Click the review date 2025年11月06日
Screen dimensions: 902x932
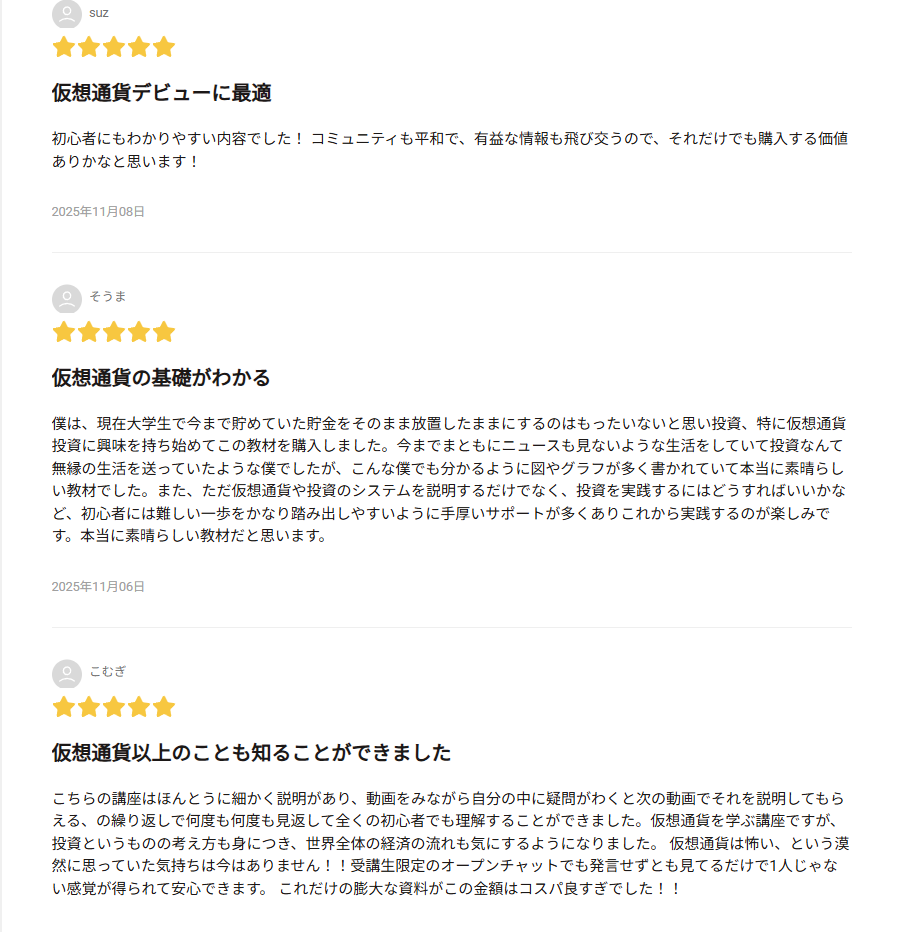point(98,587)
